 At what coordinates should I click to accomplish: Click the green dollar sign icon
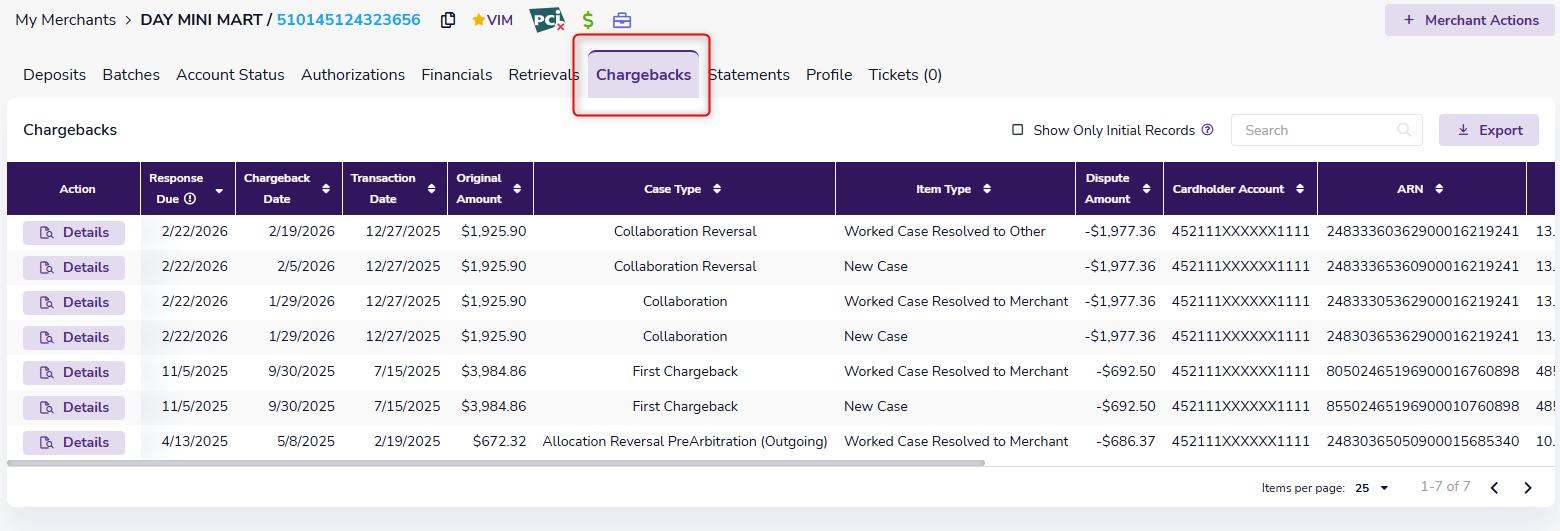point(588,20)
